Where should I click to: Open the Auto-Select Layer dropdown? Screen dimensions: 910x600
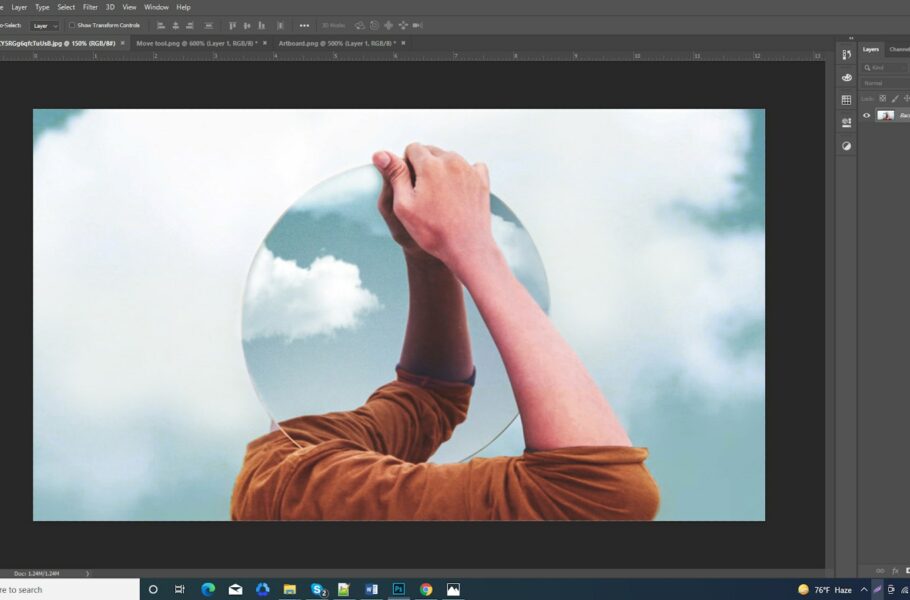tap(45, 26)
